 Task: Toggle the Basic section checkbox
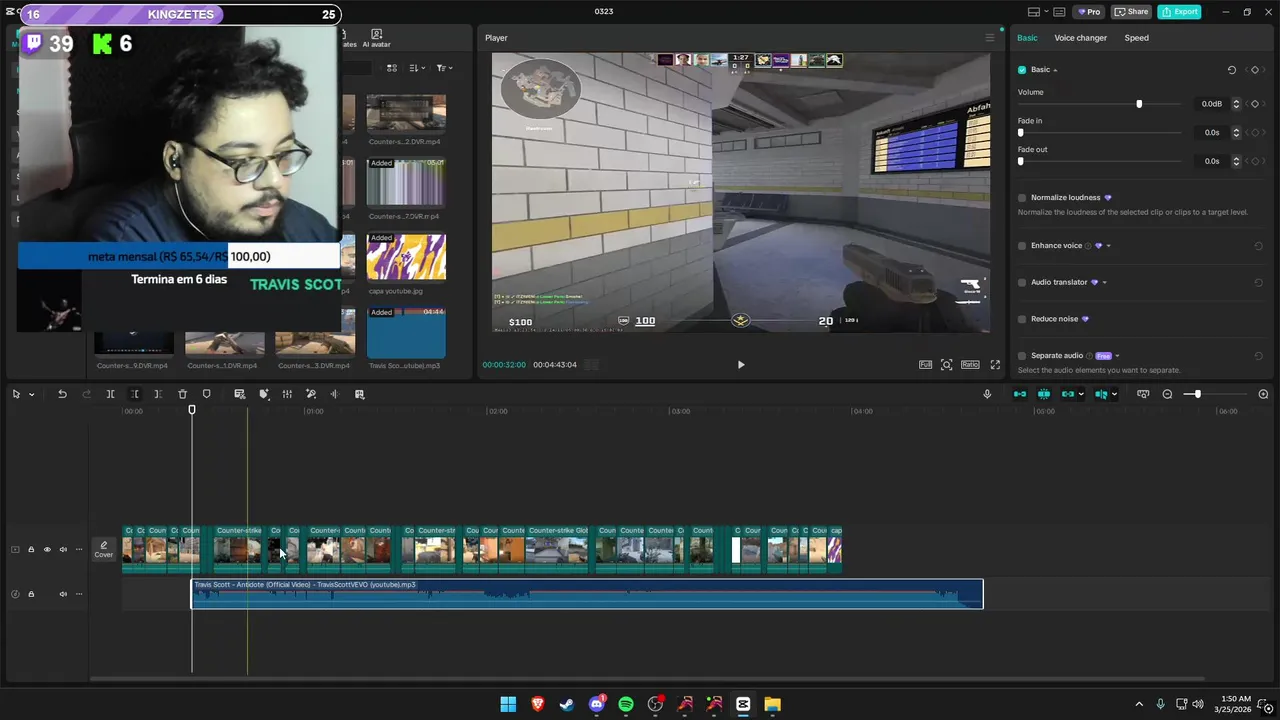(x=1022, y=70)
